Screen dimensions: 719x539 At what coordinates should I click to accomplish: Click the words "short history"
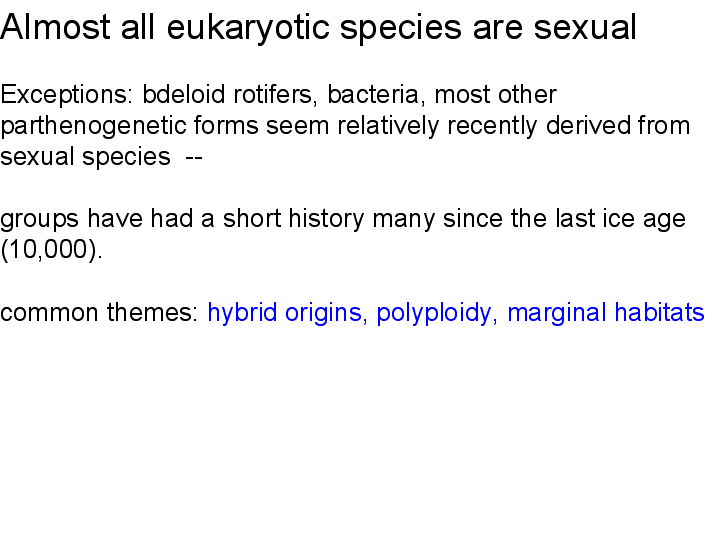tap(293, 219)
